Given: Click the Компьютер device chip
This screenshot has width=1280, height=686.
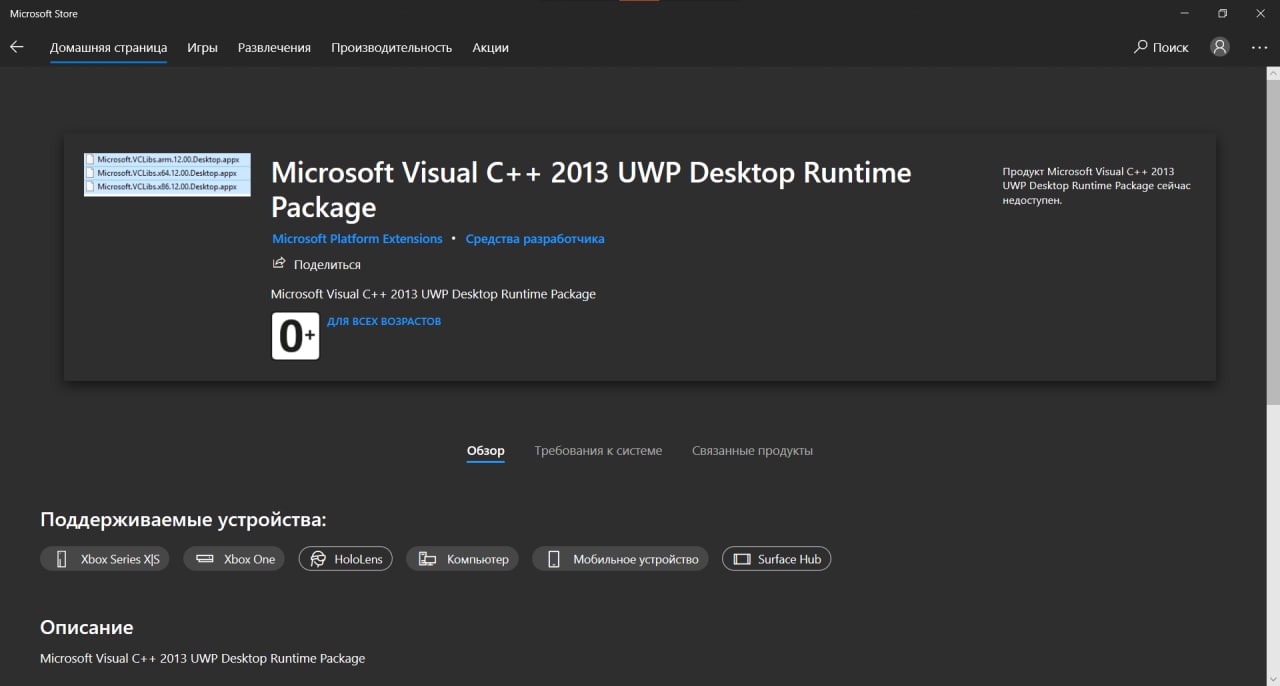Looking at the screenshot, I should pyautogui.click(x=463, y=559).
